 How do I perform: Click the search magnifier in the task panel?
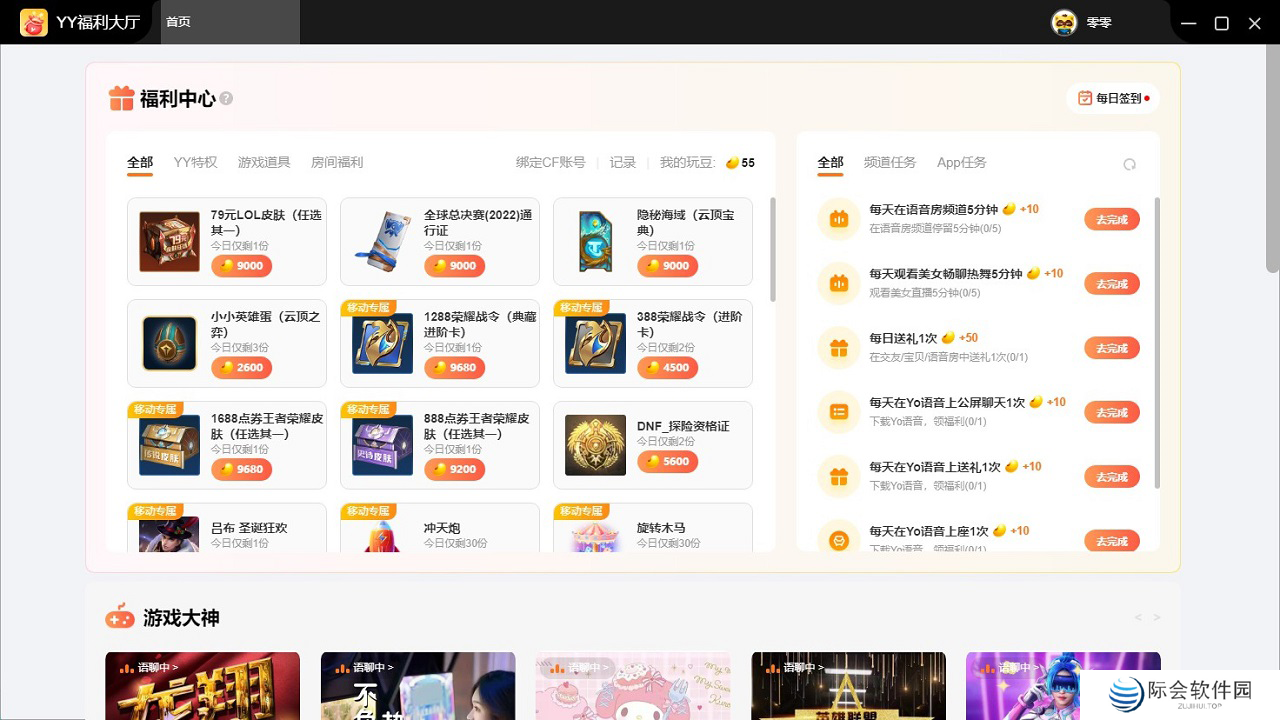(1130, 163)
